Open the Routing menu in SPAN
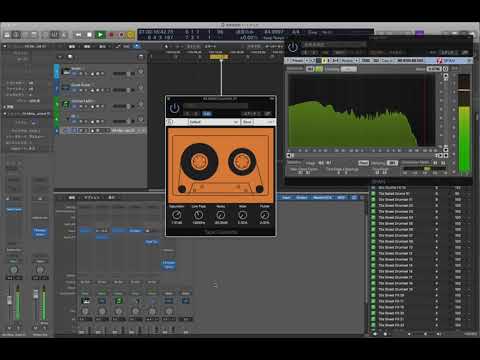Viewport: 480px width, 360px height. [x=347, y=60]
